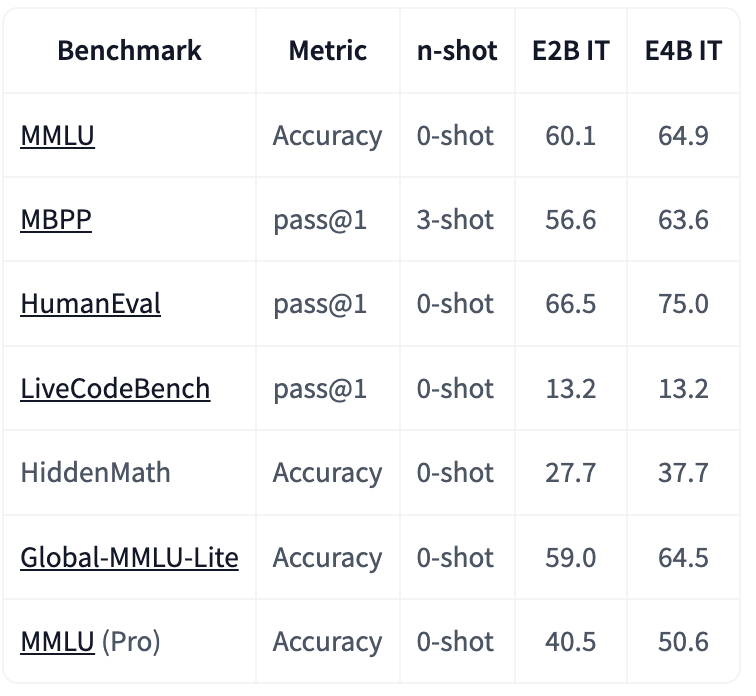756x696 pixels.
Task: Click the E2B IT column header
Action: [x=571, y=50]
